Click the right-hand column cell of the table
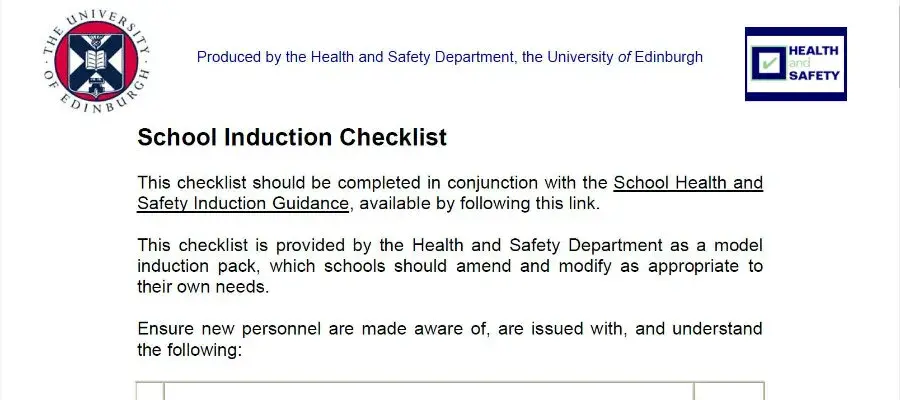 (728, 391)
